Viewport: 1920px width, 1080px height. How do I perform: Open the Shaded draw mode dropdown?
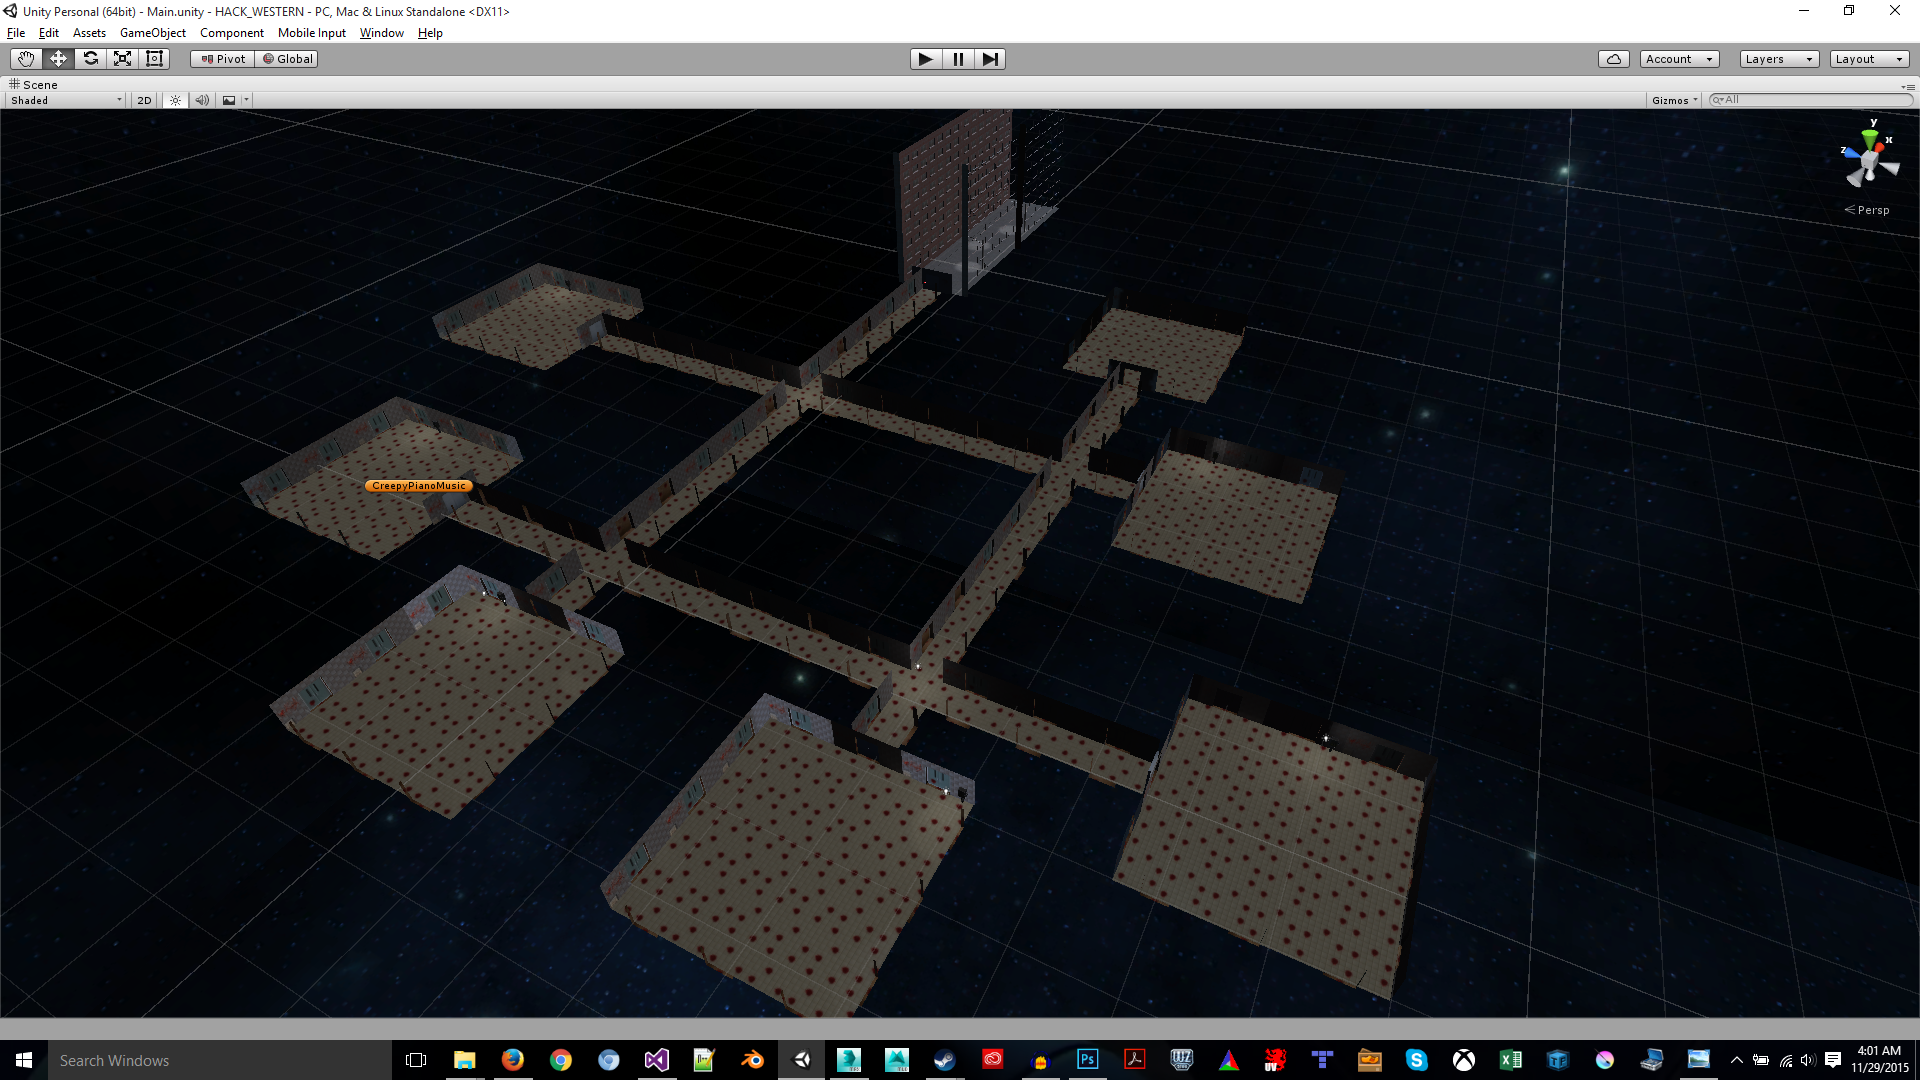point(66,100)
